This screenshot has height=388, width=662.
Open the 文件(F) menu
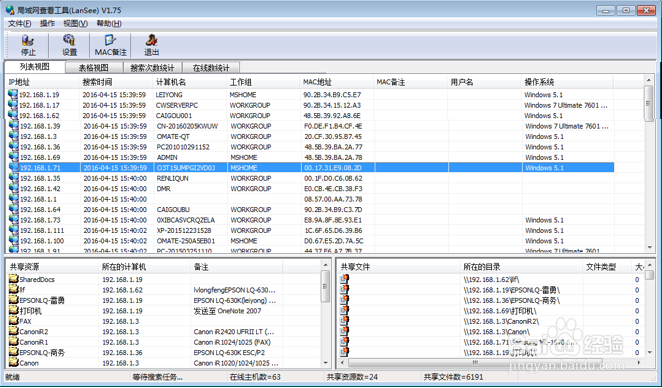click(x=19, y=24)
